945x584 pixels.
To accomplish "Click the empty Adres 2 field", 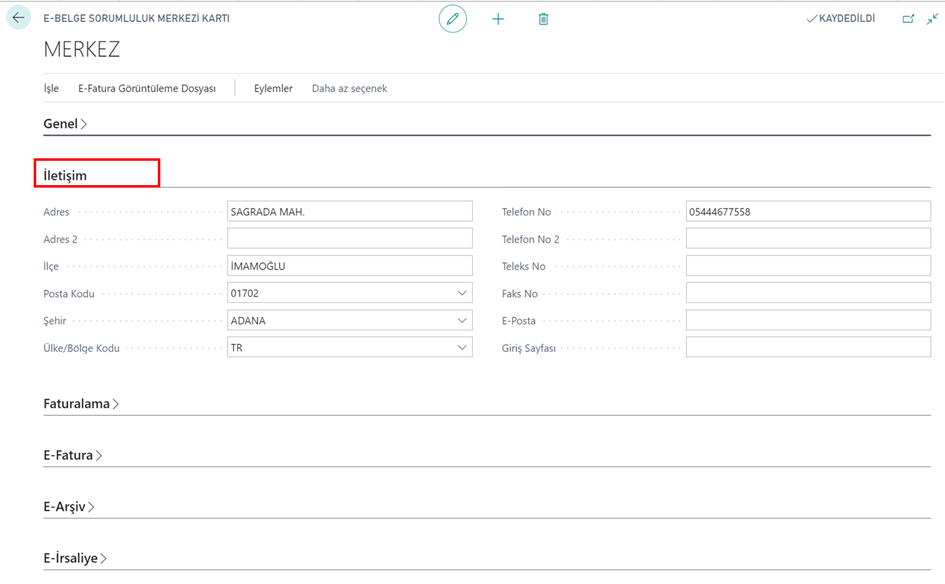I will 350,239.
